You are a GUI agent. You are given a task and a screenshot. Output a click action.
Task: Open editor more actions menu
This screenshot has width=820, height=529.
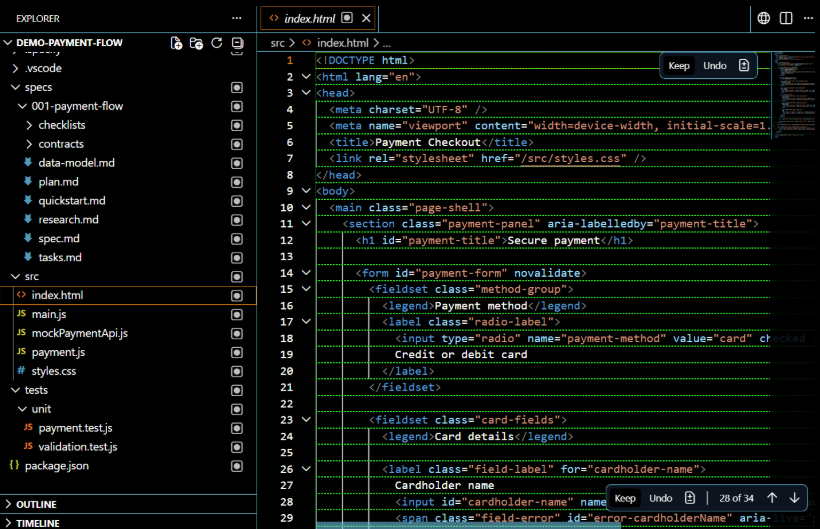pyautogui.click(x=808, y=18)
